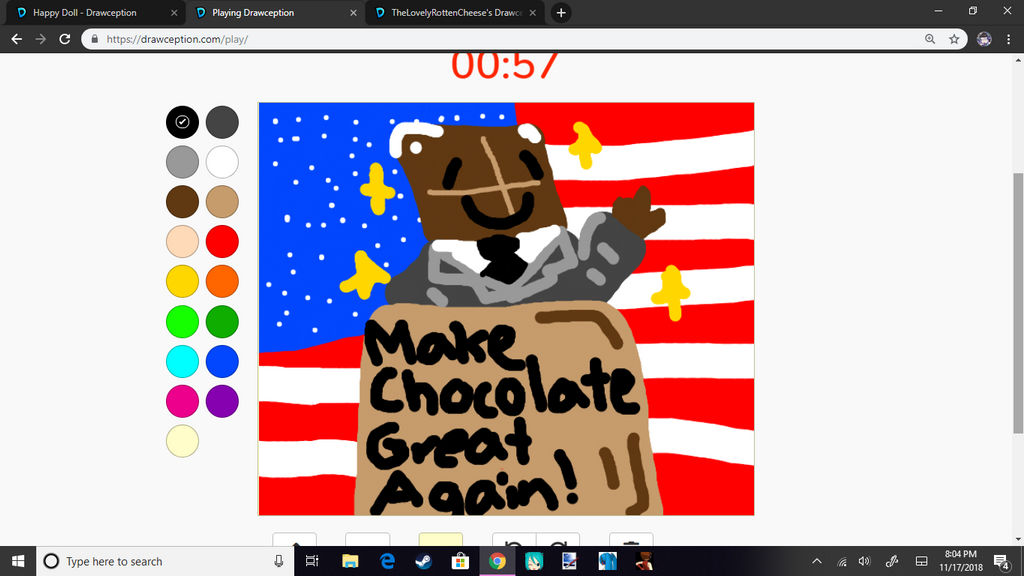Image resolution: width=1024 pixels, height=576 pixels.
Task: Choose the blue color swatch
Action: 222,361
